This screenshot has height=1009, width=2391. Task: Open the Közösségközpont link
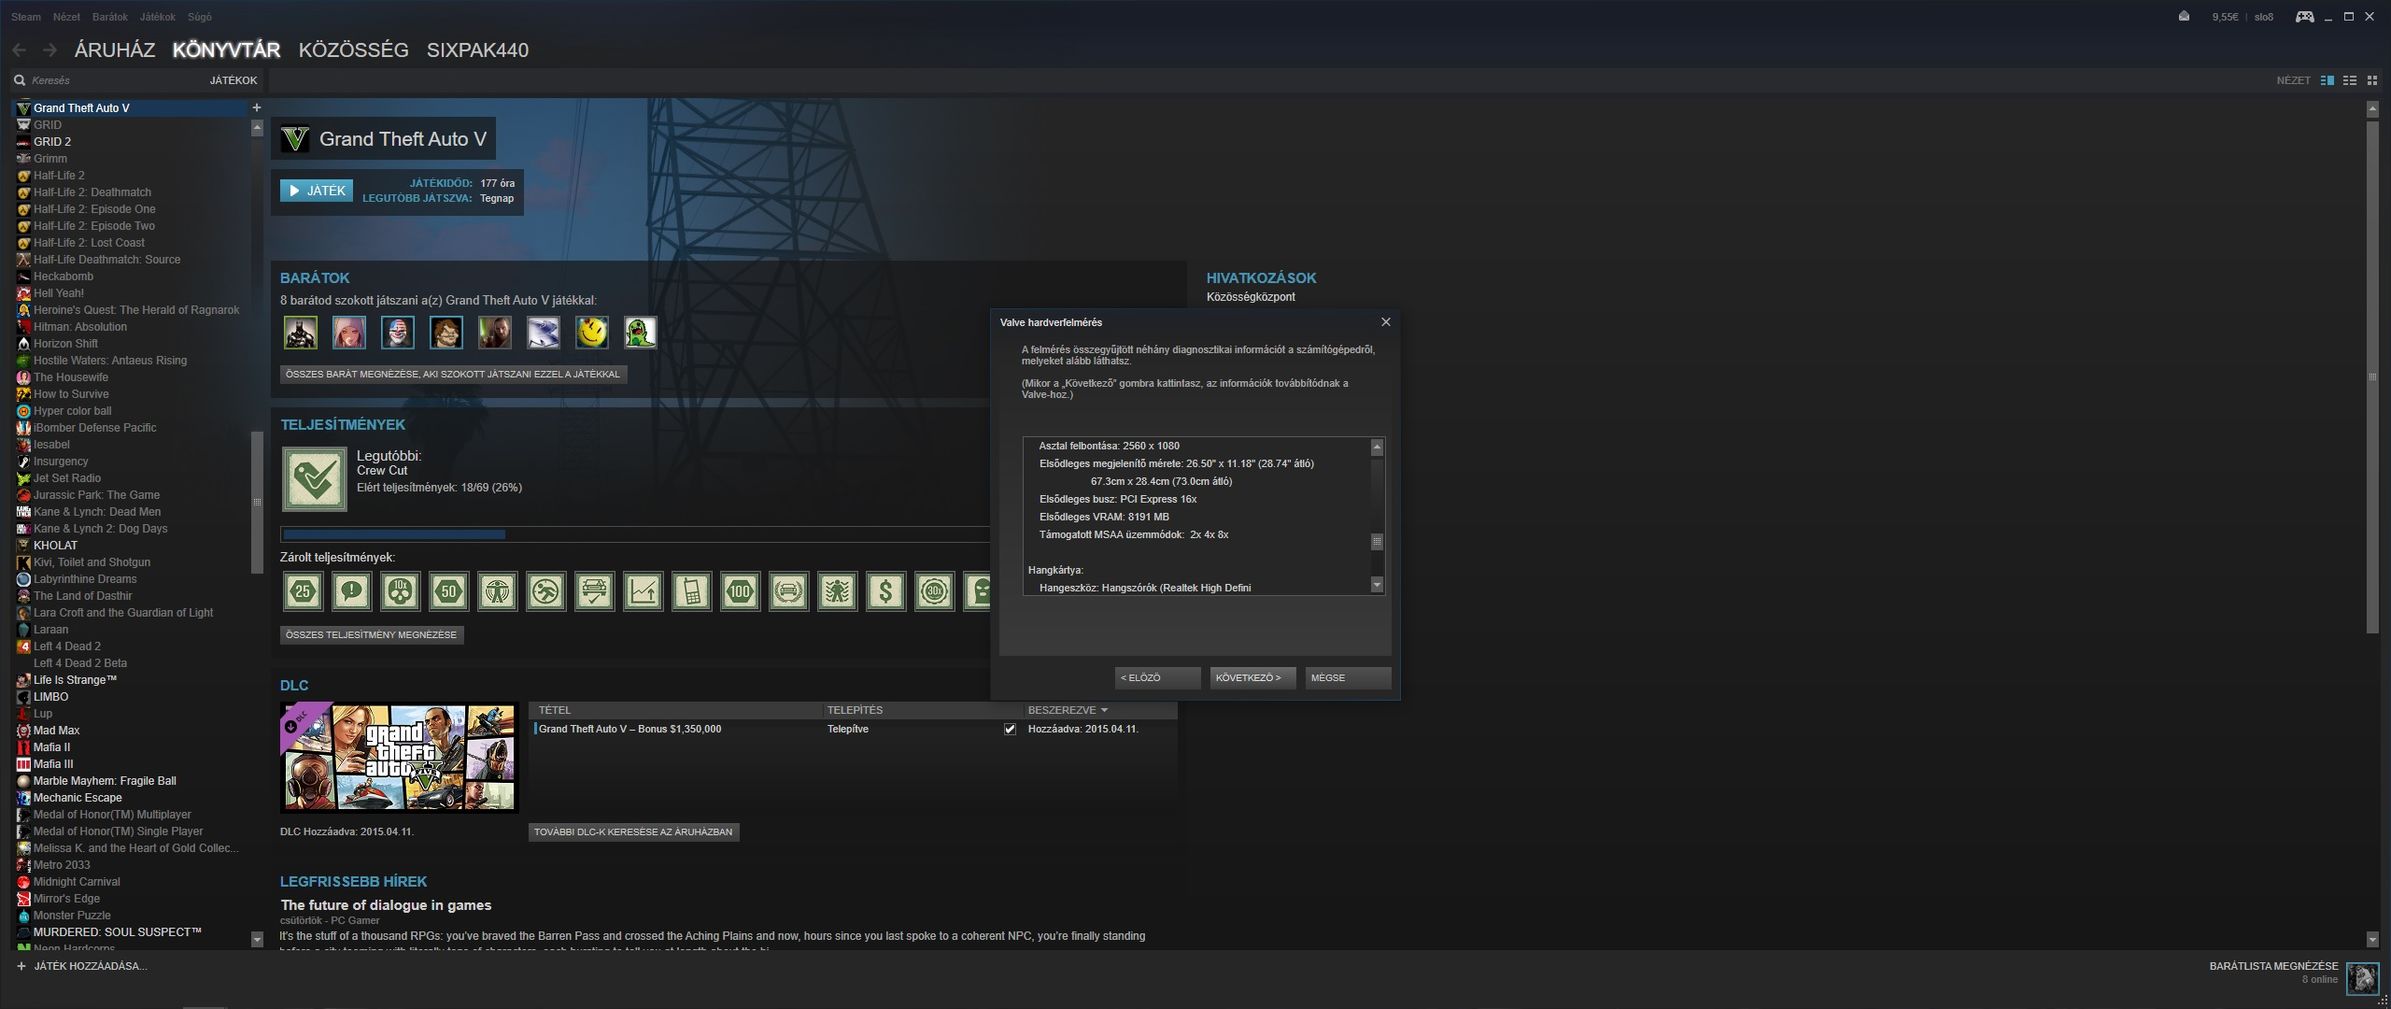[1250, 297]
